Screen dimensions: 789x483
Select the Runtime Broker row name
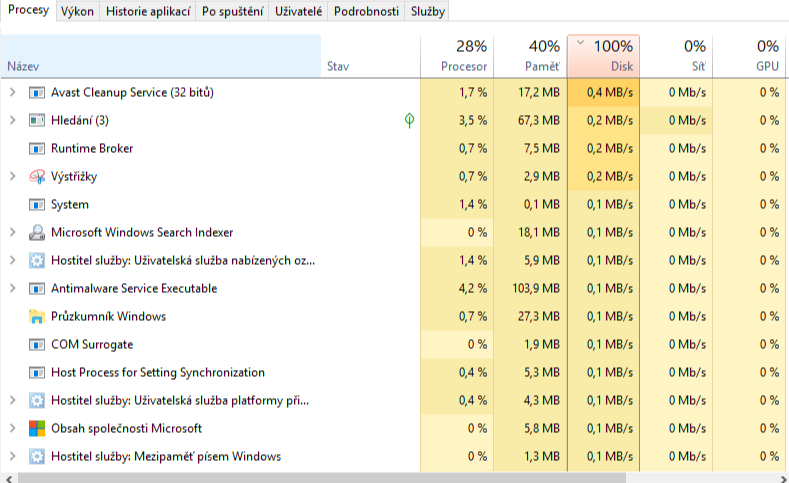(92, 148)
